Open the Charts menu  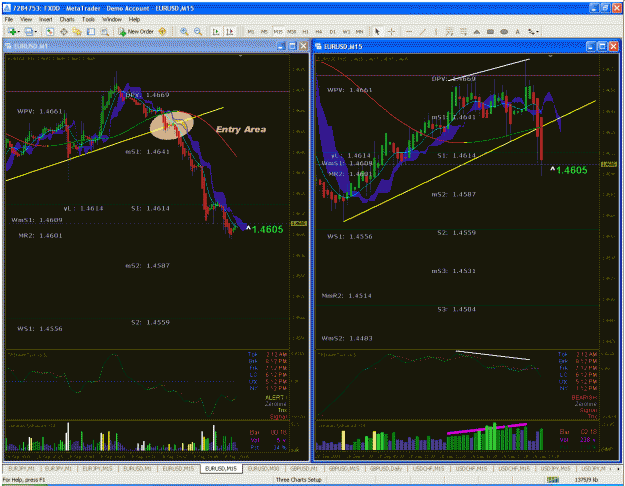click(67, 19)
